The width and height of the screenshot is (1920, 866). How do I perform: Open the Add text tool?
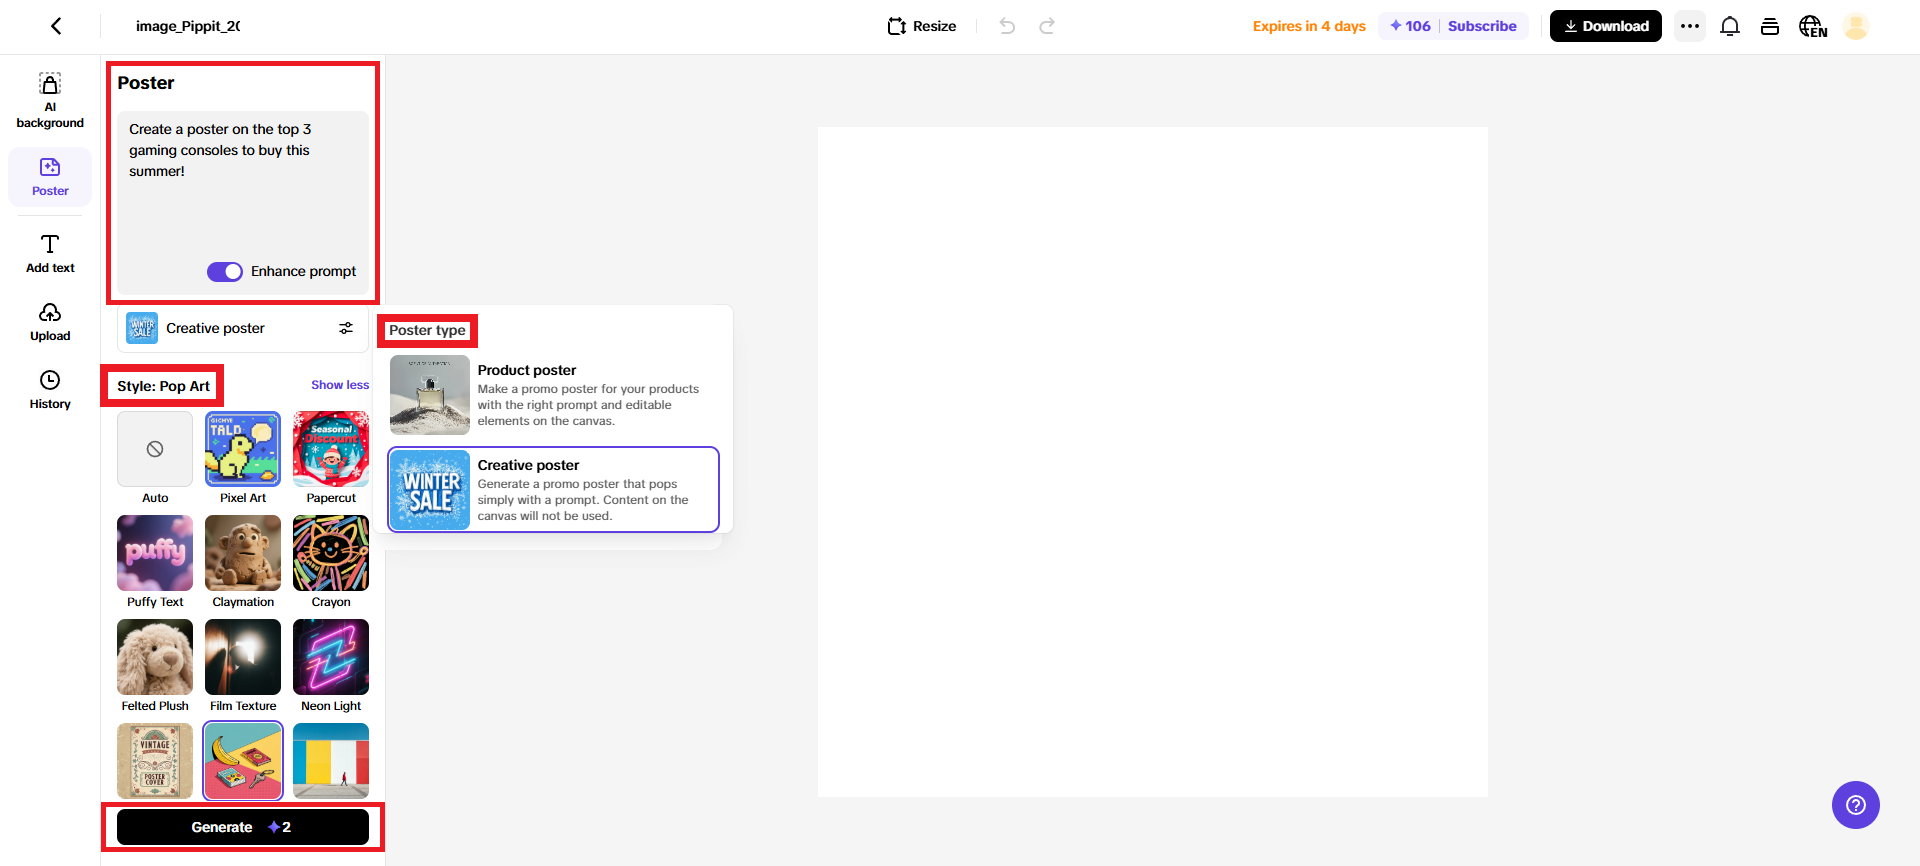click(x=50, y=254)
